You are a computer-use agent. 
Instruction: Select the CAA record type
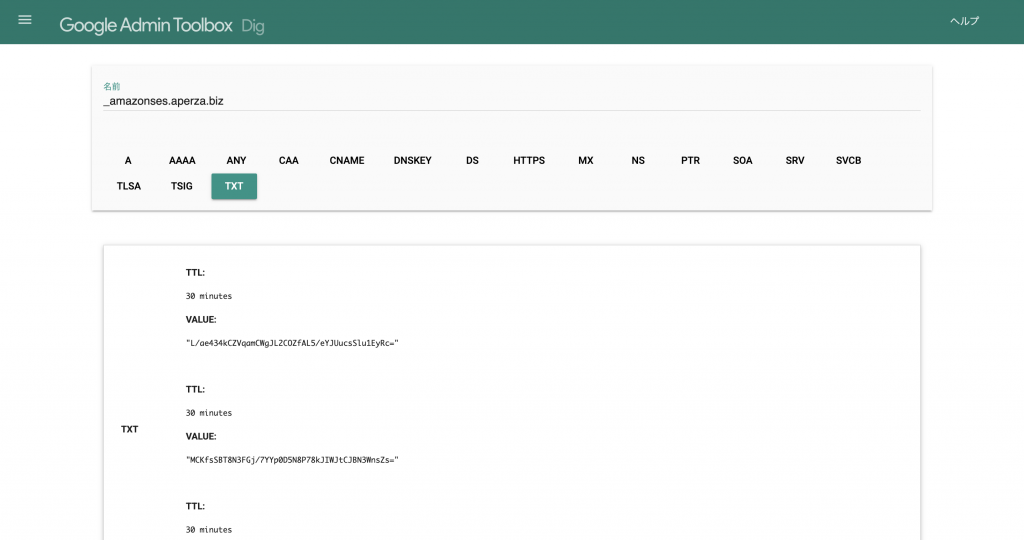point(288,160)
